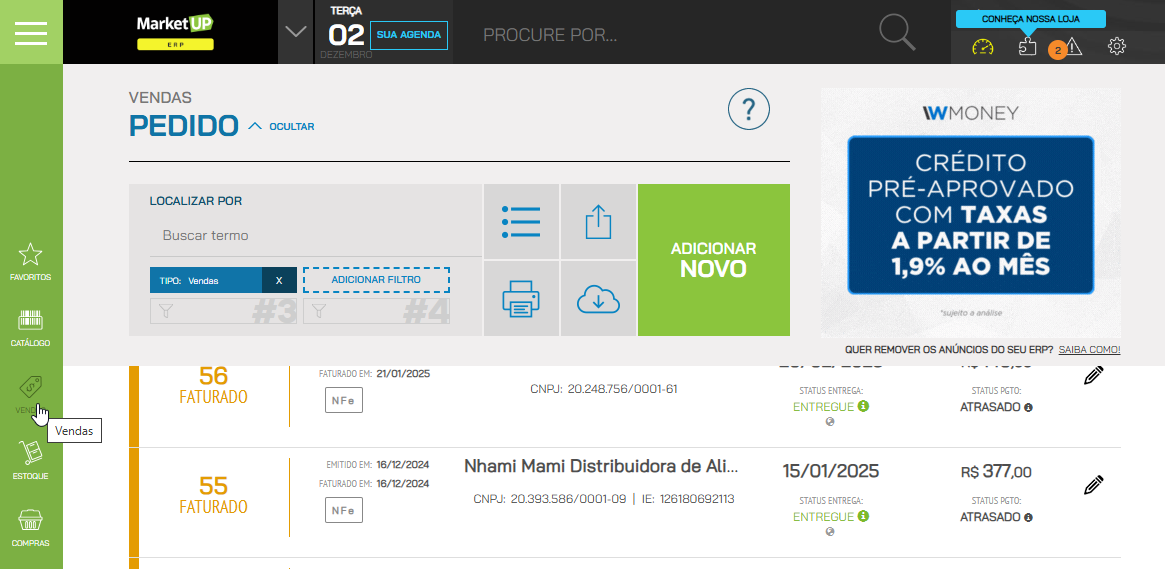
Task: Open the settings gear icon
Action: [1117, 47]
